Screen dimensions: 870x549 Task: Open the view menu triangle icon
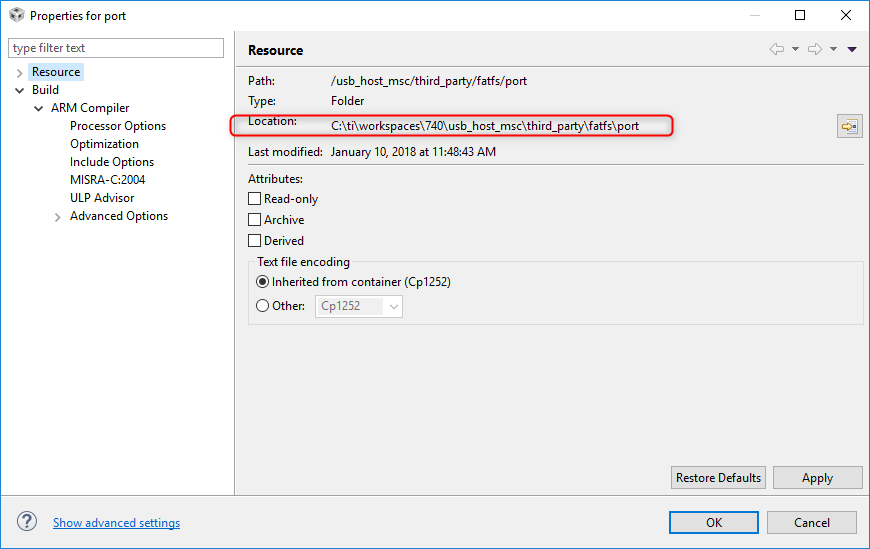pyautogui.click(x=852, y=49)
